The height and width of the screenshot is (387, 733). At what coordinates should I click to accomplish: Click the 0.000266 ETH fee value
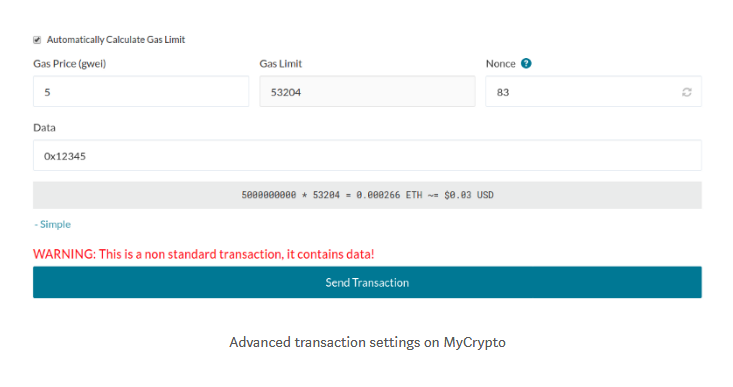coord(389,195)
